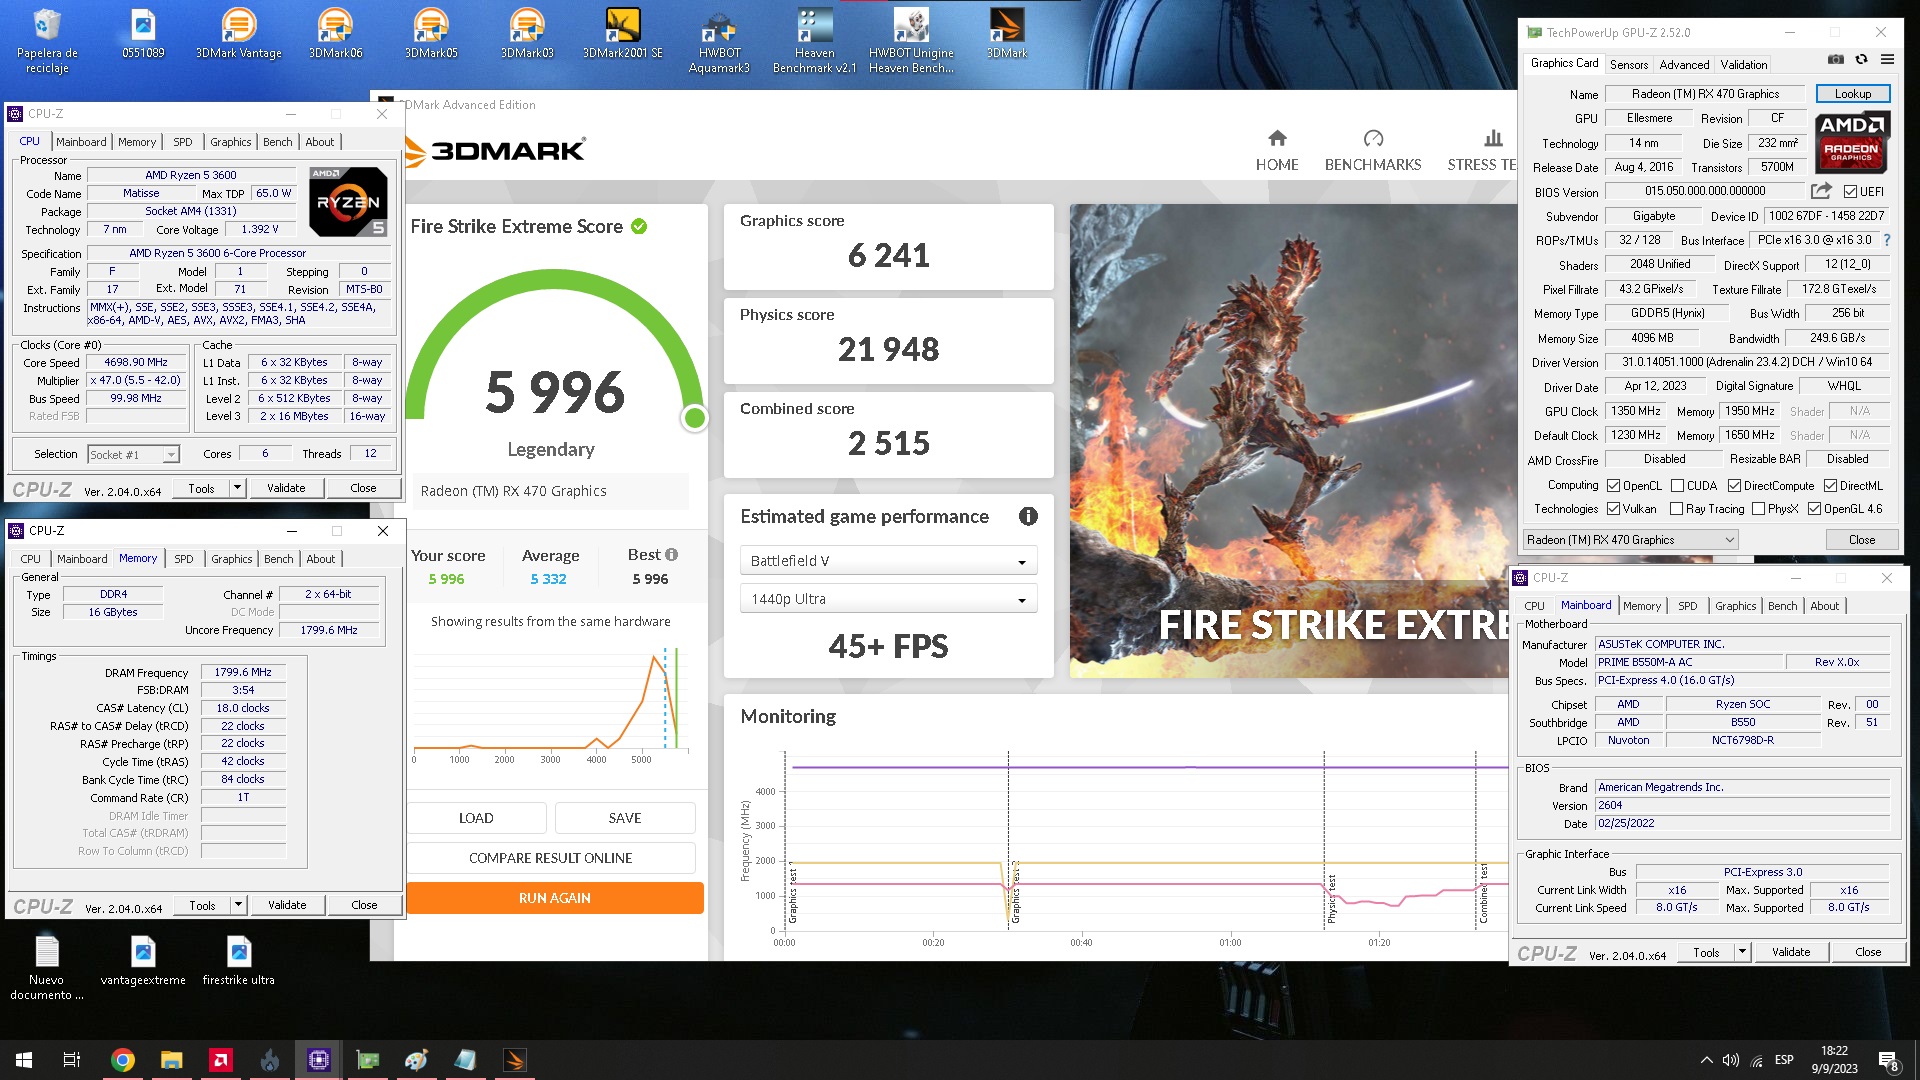
Task: Open AMD Software from the taskbar
Action: coord(221,1060)
